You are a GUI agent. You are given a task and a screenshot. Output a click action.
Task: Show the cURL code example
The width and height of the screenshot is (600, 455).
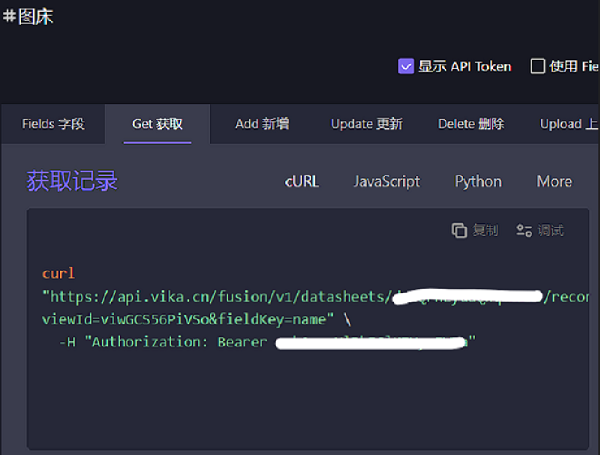tap(301, 181)
